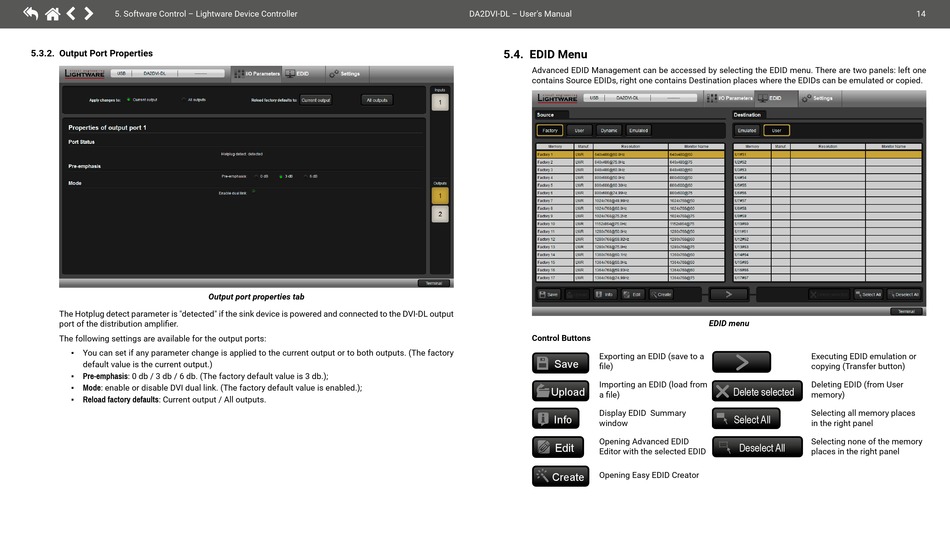Select the Factory source button
This screenshot has width=950, height=533.
(549, 130)
